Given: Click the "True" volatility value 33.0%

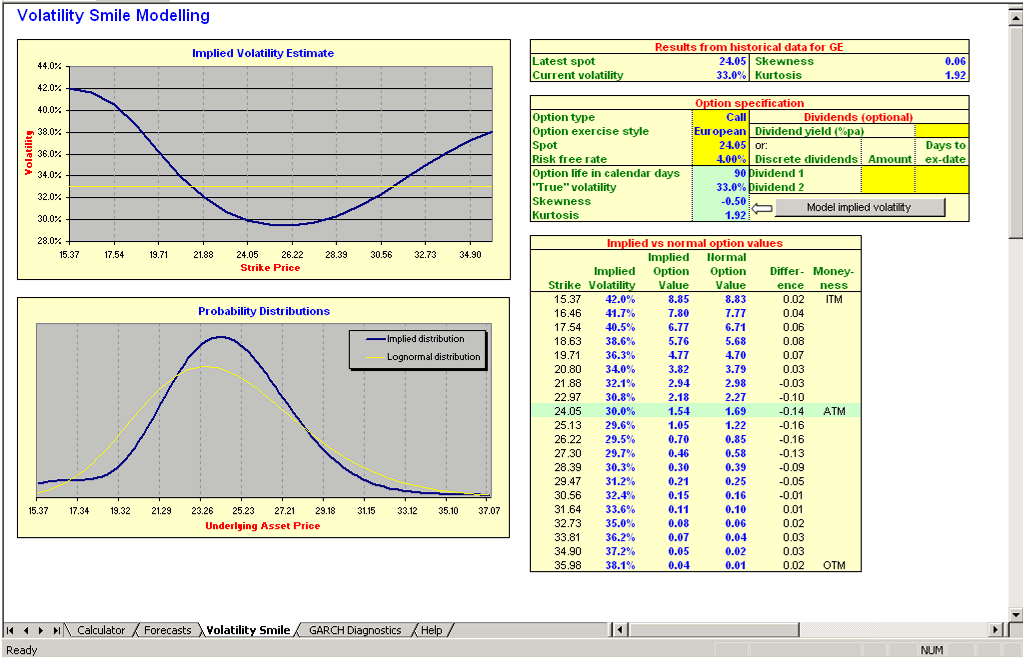Looking at the screenshot, I should click(x=720, y=187).
